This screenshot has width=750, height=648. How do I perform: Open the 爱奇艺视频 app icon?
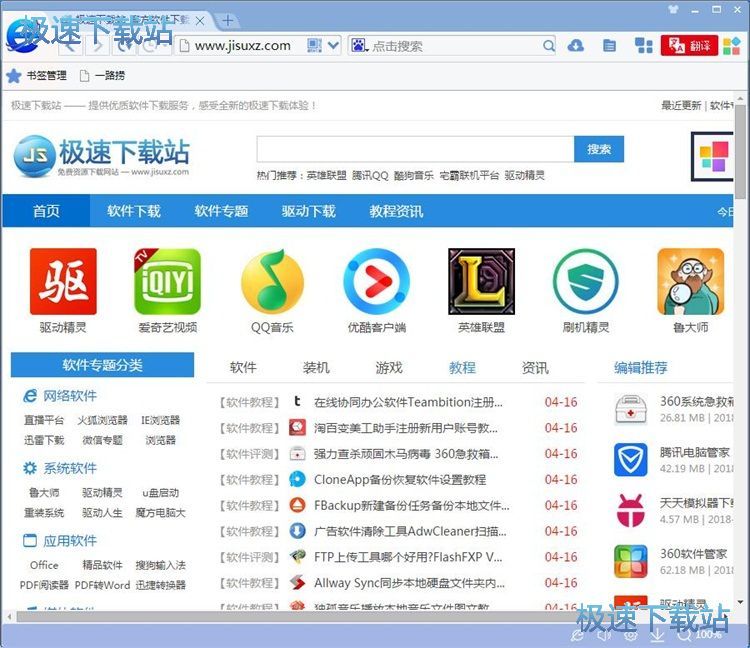tap(167, 282)
